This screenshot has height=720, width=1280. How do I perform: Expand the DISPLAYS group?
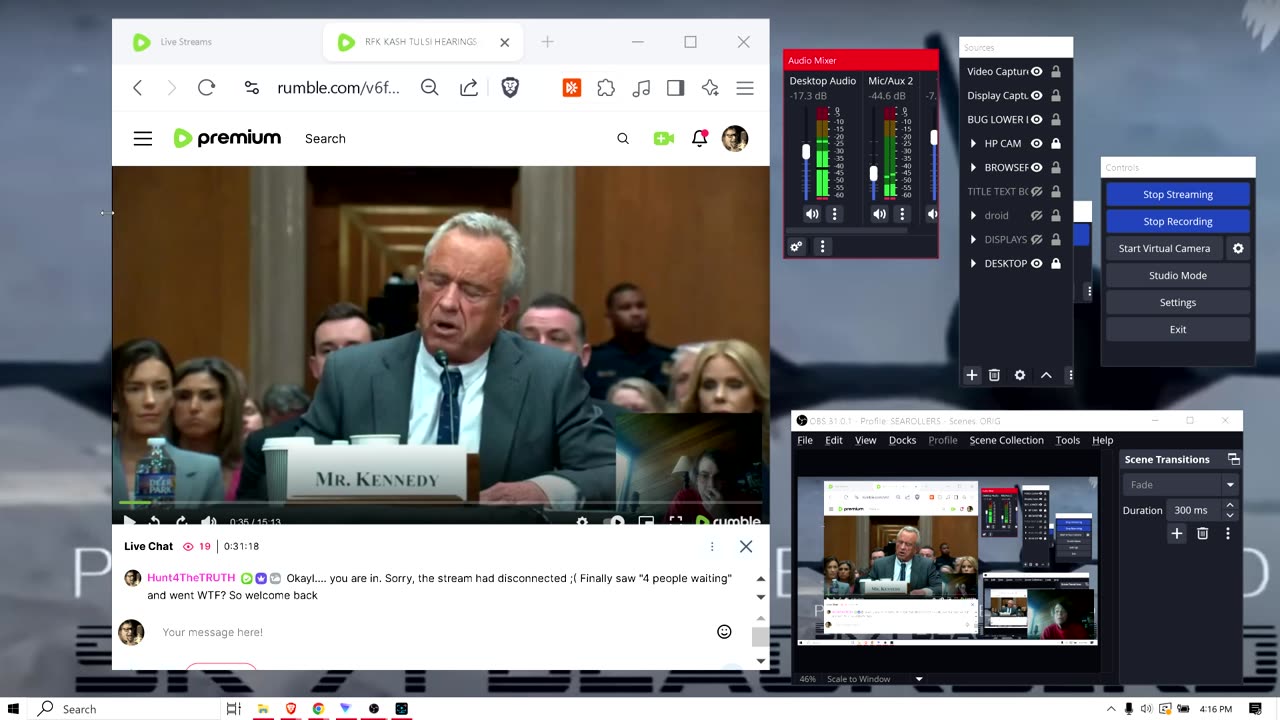coord(973,239)
